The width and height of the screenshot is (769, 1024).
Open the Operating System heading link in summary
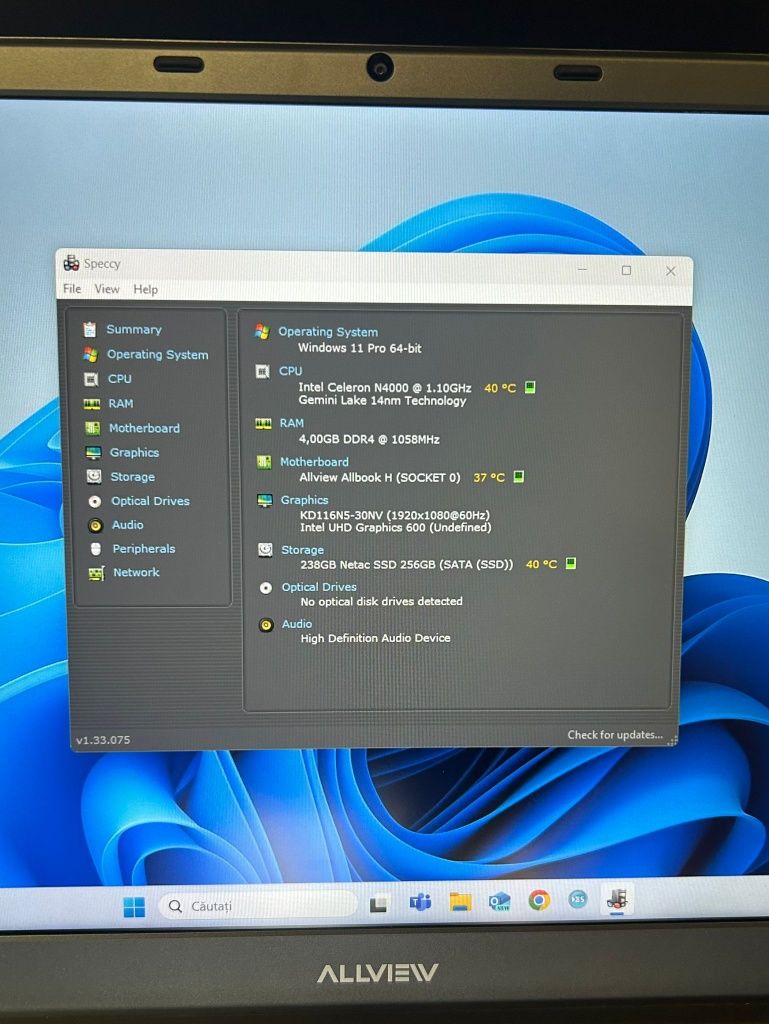(x=328, y=332)
